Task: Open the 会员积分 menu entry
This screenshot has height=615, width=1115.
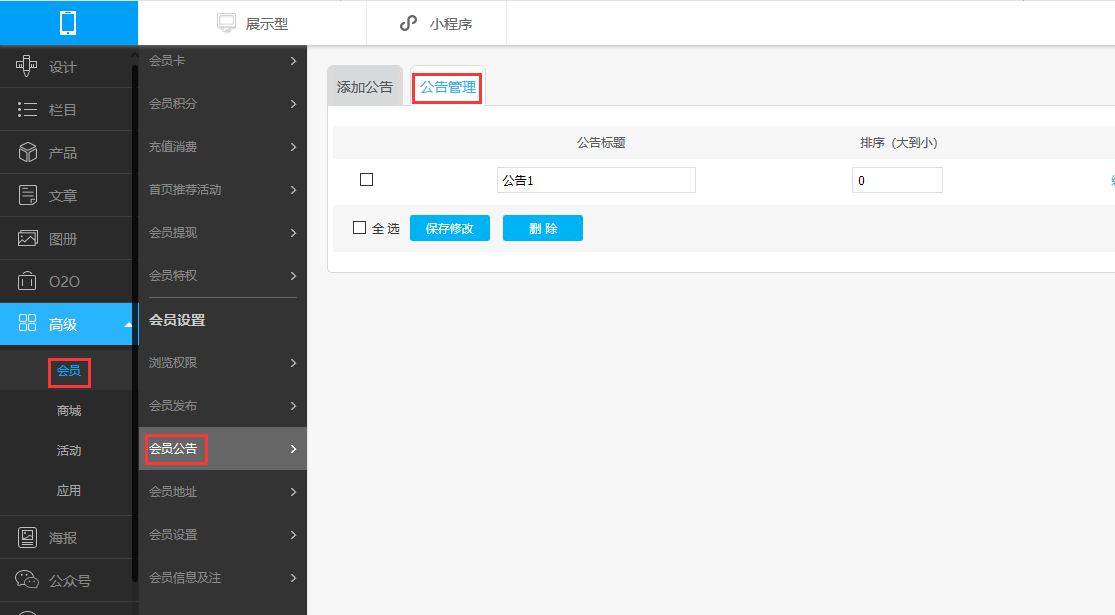Action: coord(223,104)
